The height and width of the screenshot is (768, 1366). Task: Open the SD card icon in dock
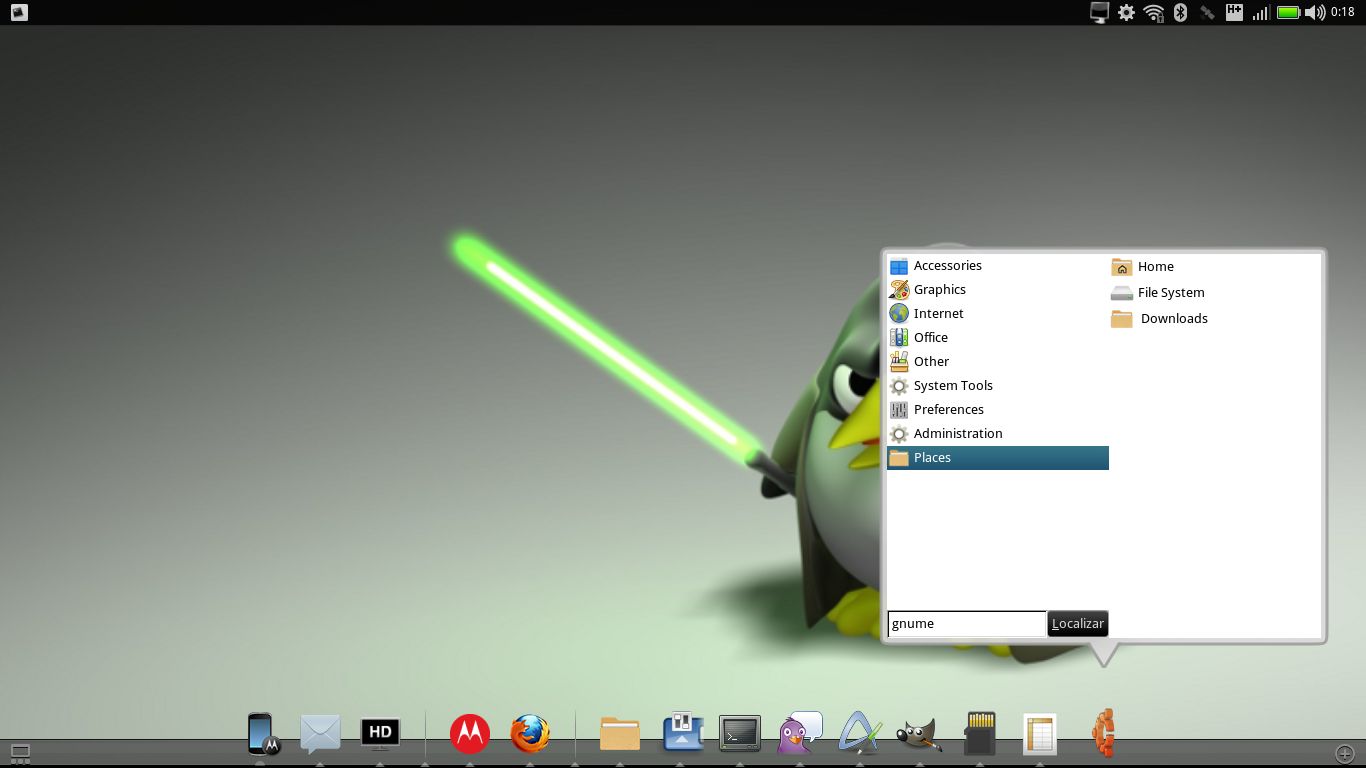[979, 733]
